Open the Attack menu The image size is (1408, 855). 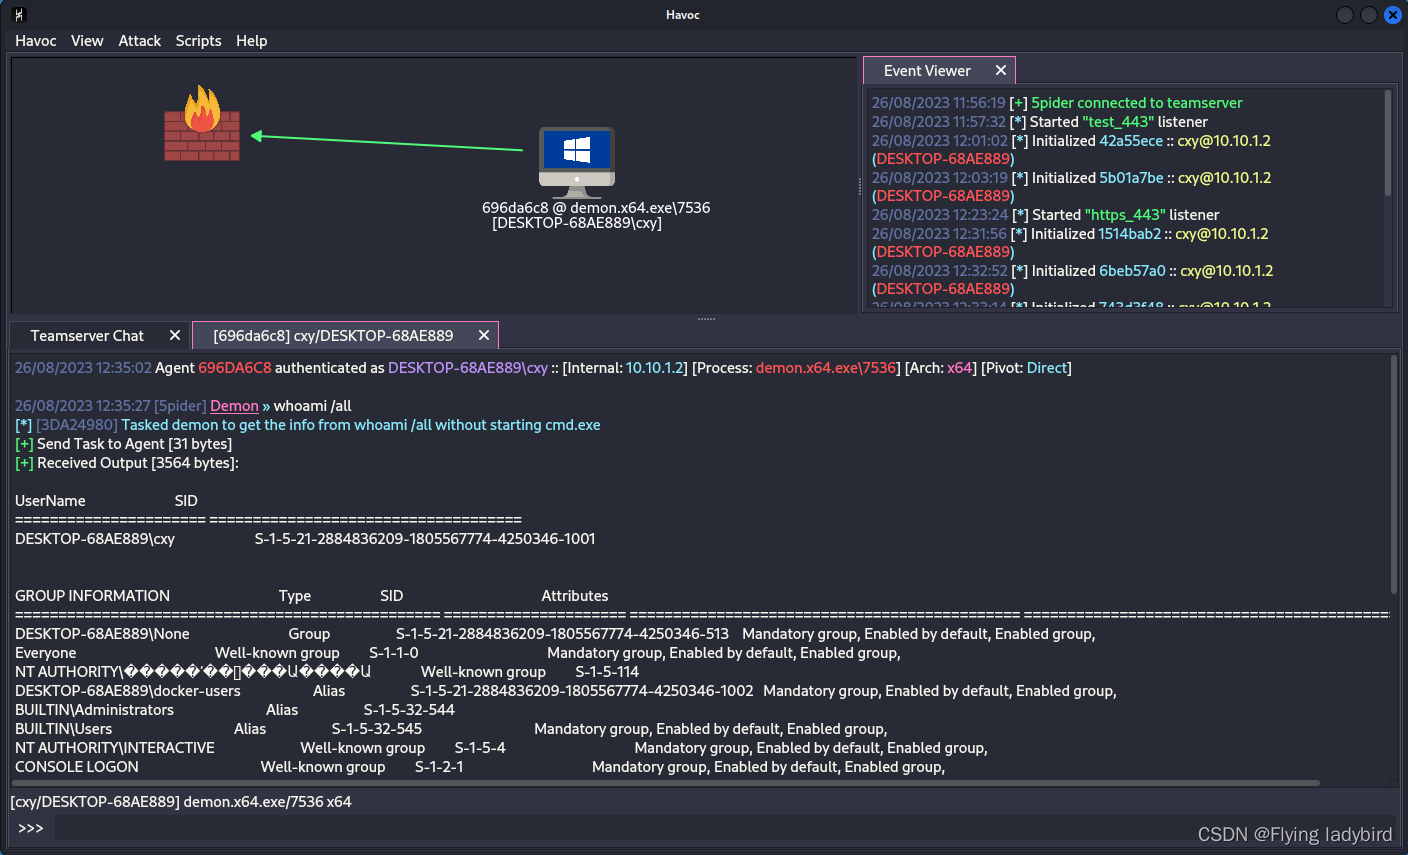point(140,41)
